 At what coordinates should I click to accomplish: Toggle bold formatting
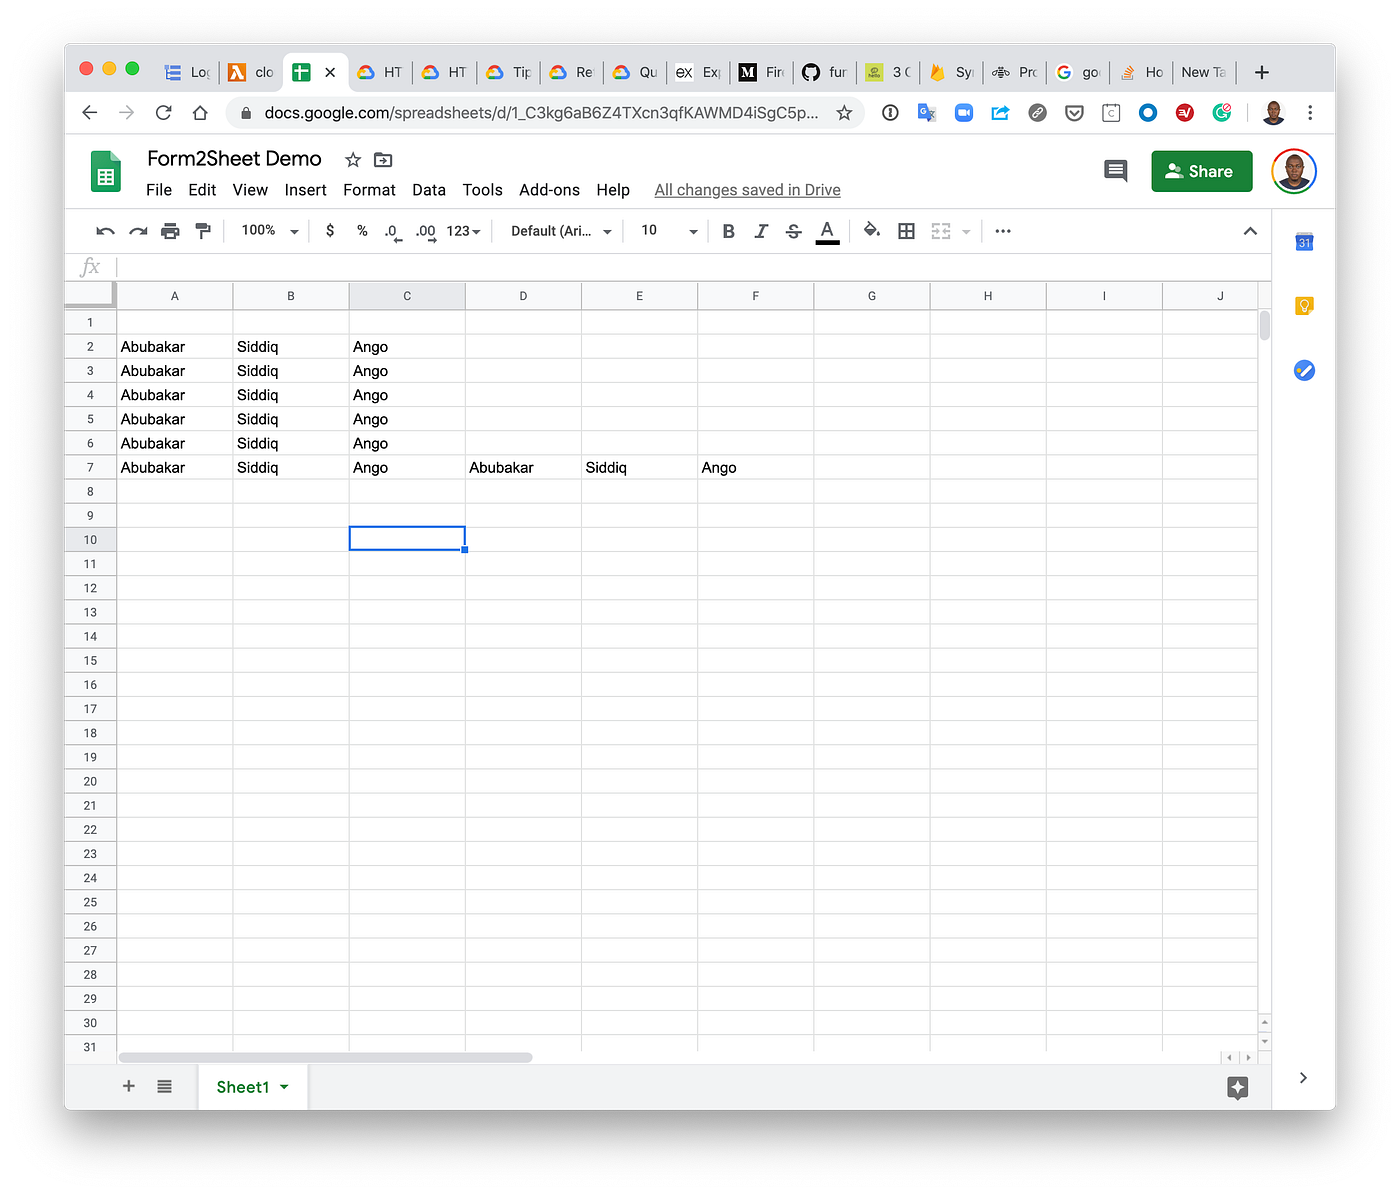[x=728, y=231]
